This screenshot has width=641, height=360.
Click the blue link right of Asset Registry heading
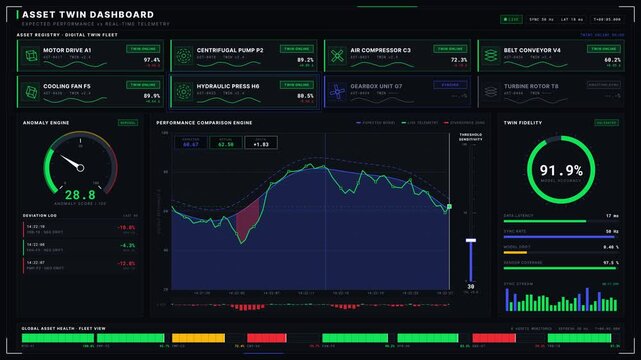click(x=602, y=35)
